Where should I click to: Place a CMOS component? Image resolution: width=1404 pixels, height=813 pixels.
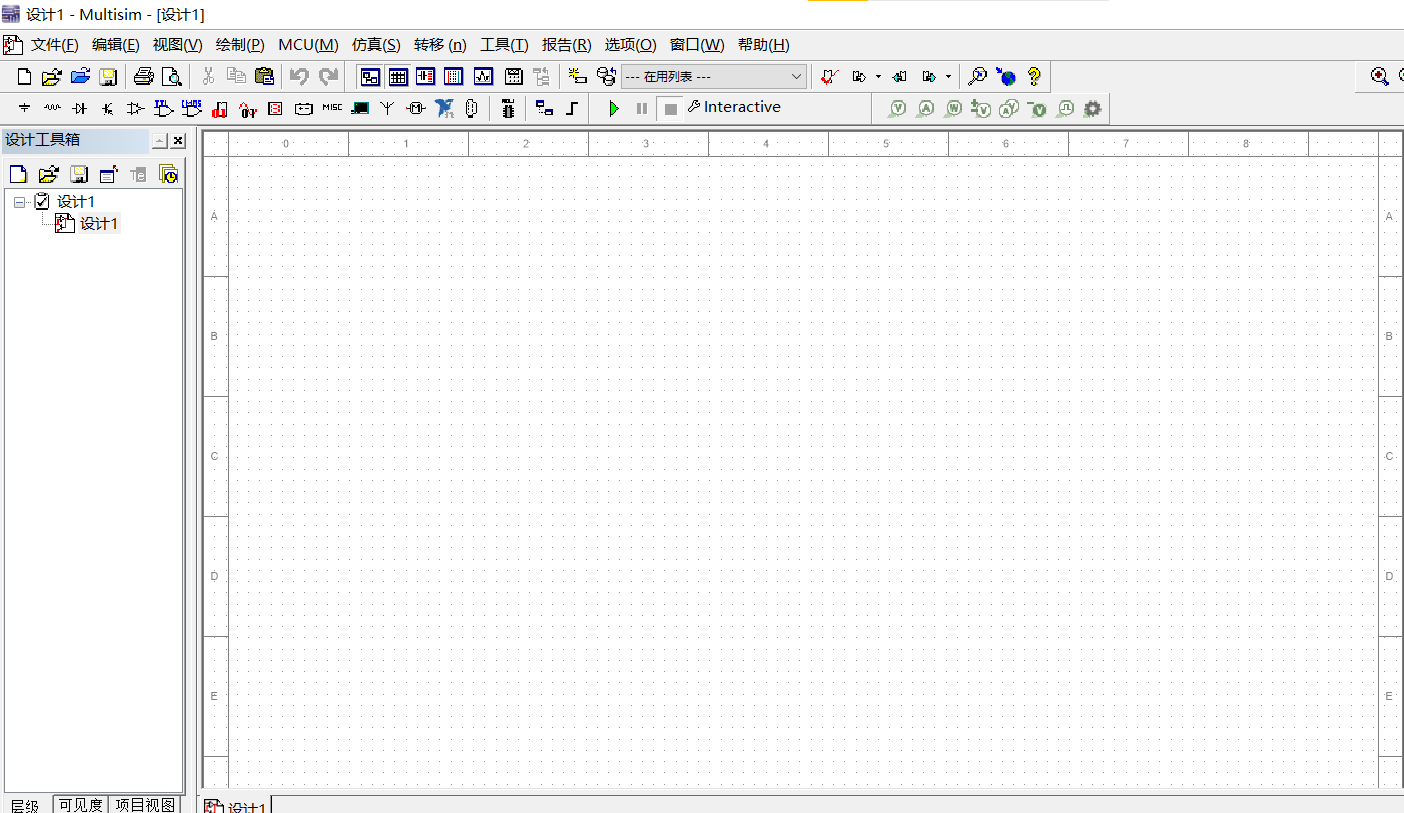[x=191, y=108]
